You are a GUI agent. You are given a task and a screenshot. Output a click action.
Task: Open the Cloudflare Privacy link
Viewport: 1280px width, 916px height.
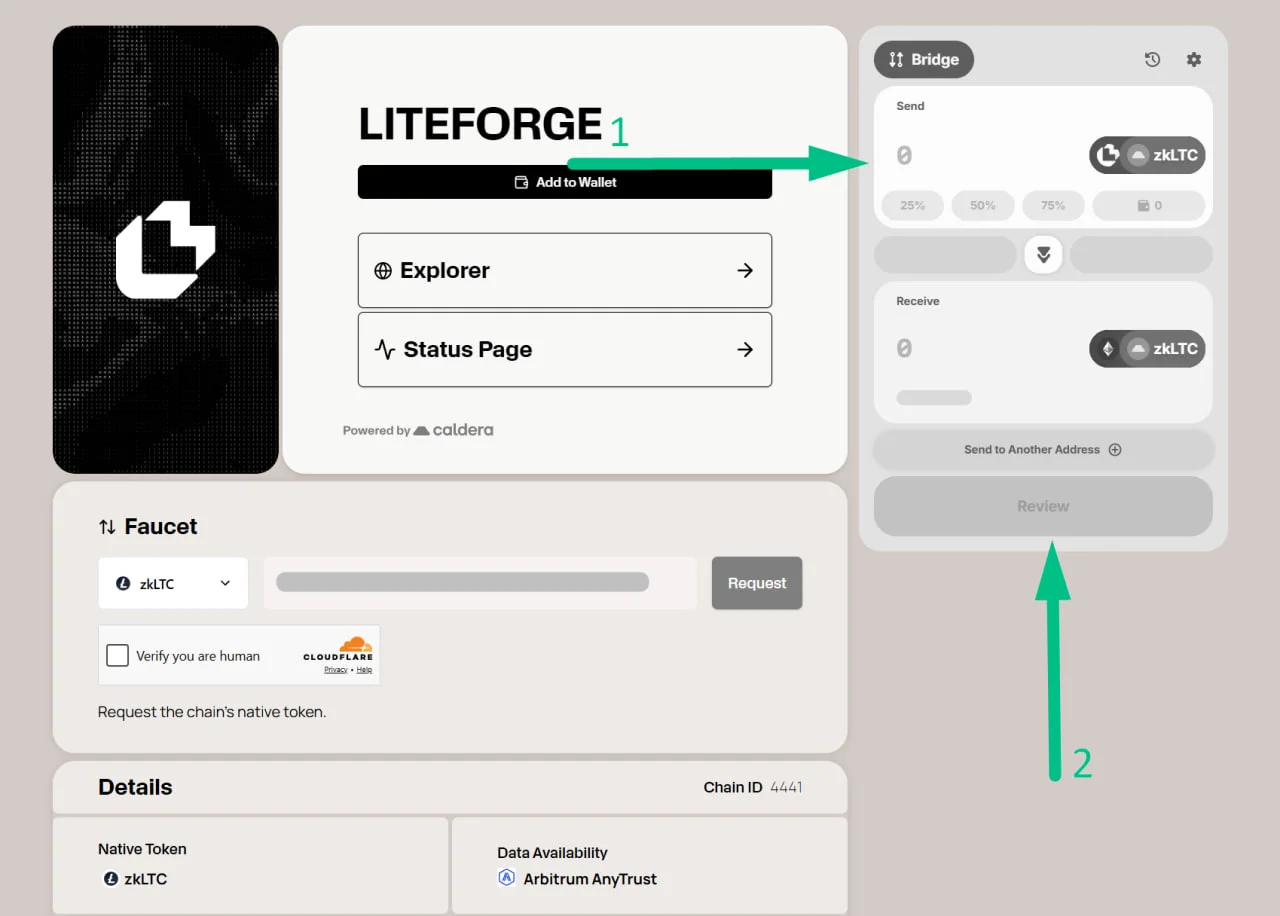(336, 670)
